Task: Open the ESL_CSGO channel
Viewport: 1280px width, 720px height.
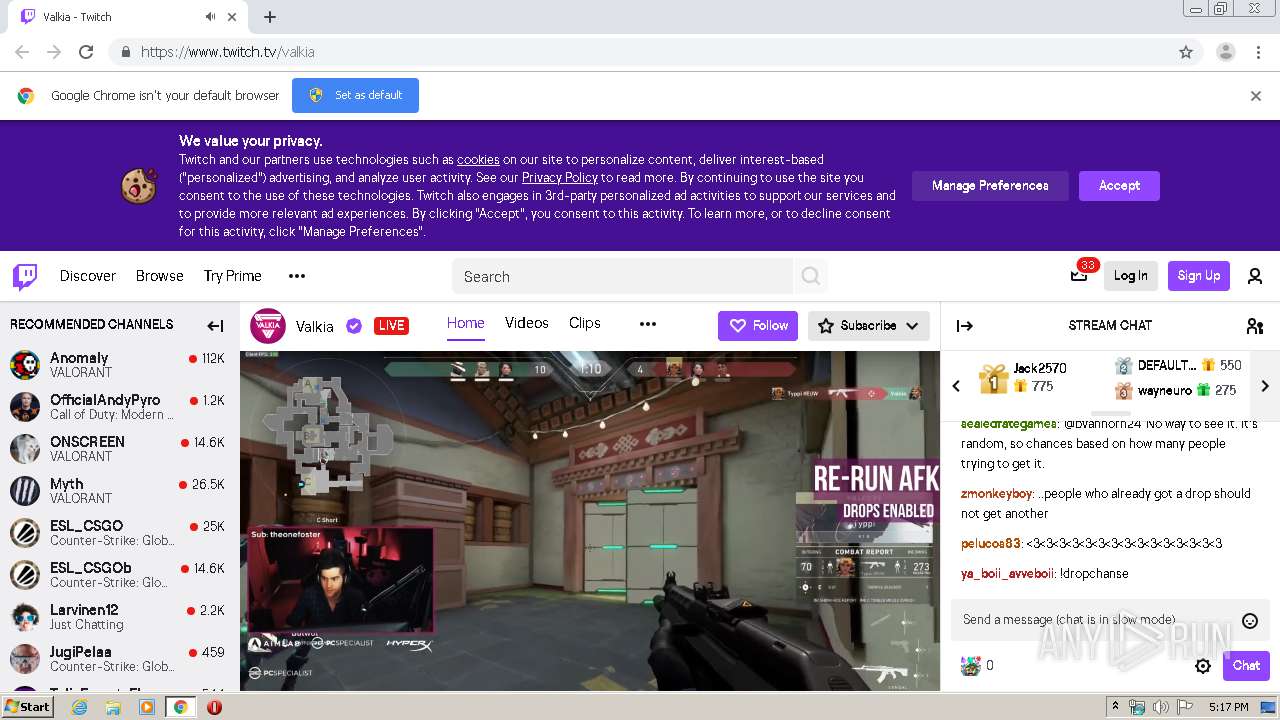Action: 120,533
